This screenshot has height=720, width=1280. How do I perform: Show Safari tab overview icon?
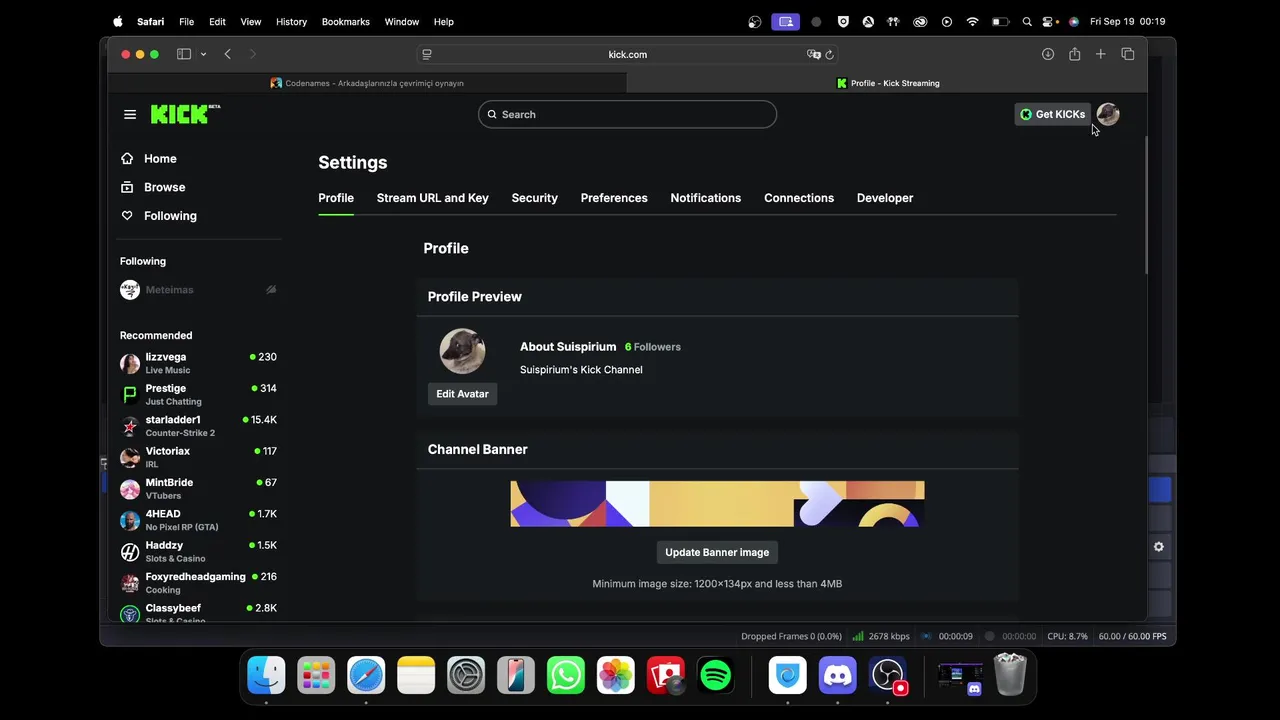pyautogui.click(x=1127, y=54)
